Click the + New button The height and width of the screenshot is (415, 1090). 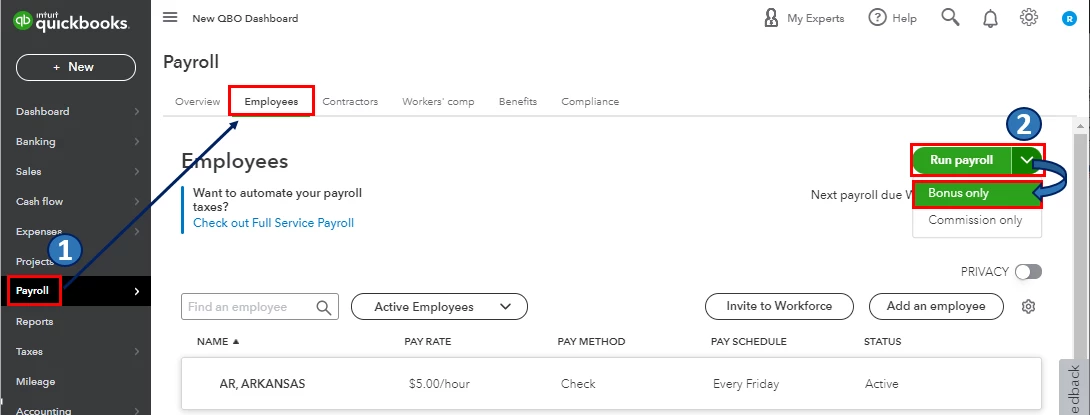pos(76,67)
